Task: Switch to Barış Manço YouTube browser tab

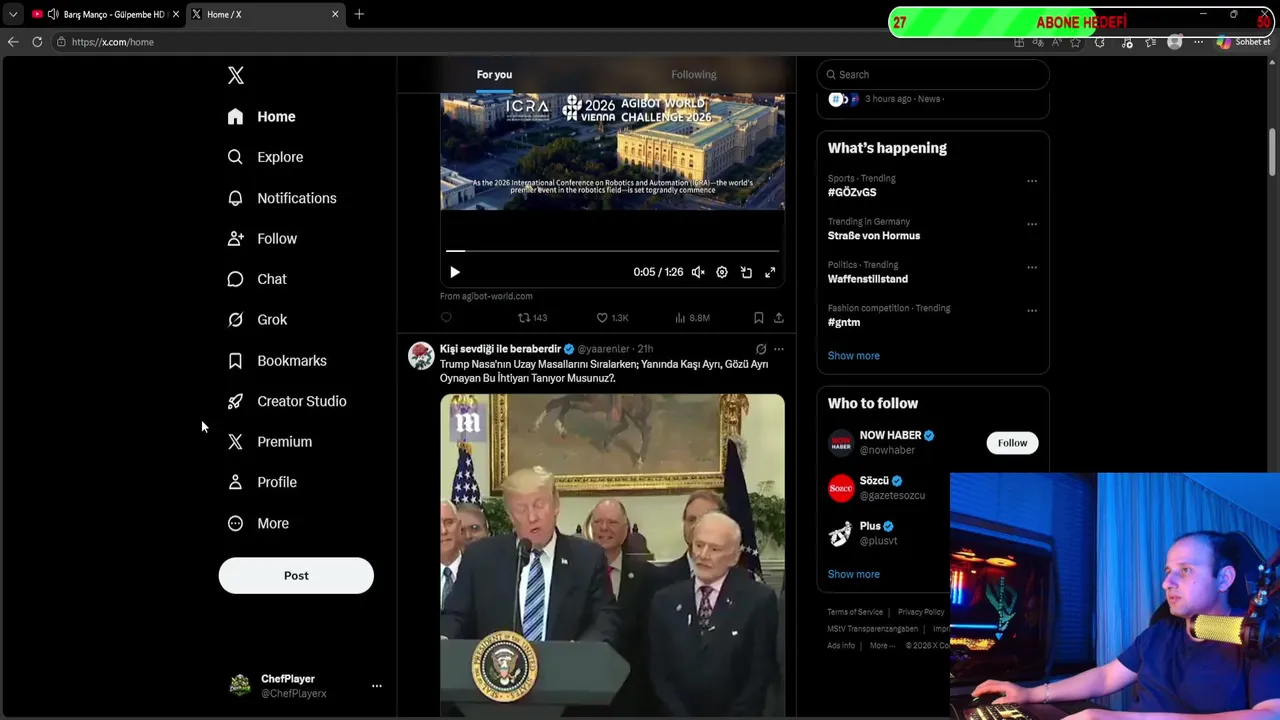Action: pyautogui.click(x=106, y=14)
